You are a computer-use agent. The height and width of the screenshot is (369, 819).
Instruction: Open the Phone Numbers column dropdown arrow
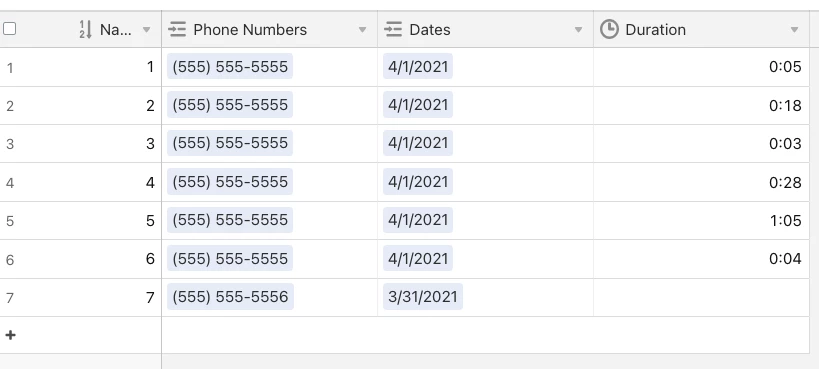[362, 30]
